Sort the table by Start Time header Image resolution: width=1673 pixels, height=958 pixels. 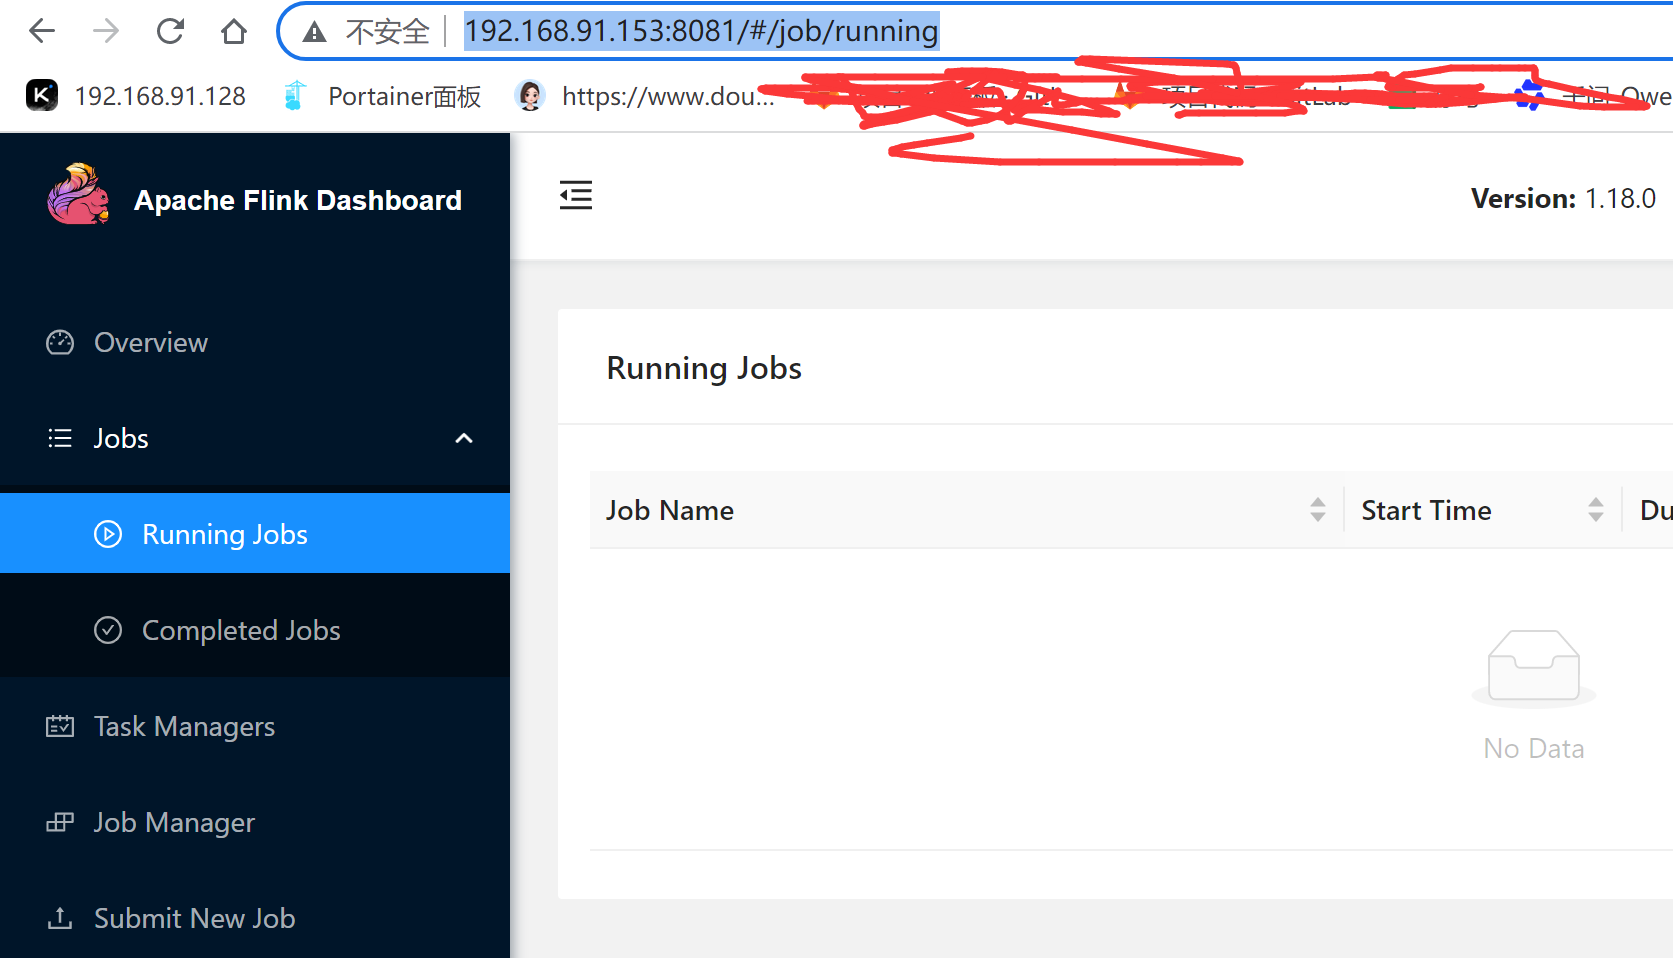(1483, 510)
